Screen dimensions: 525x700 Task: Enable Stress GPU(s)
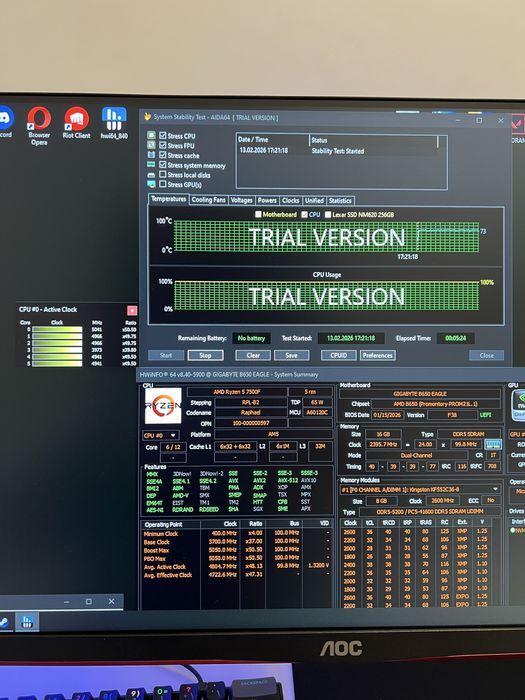coord(163,184)
